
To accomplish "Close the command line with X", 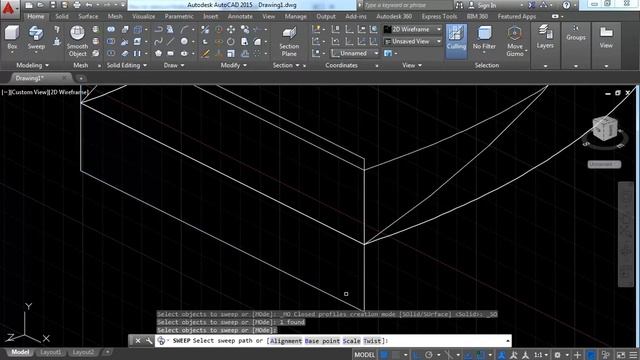I will click(138, 340).
